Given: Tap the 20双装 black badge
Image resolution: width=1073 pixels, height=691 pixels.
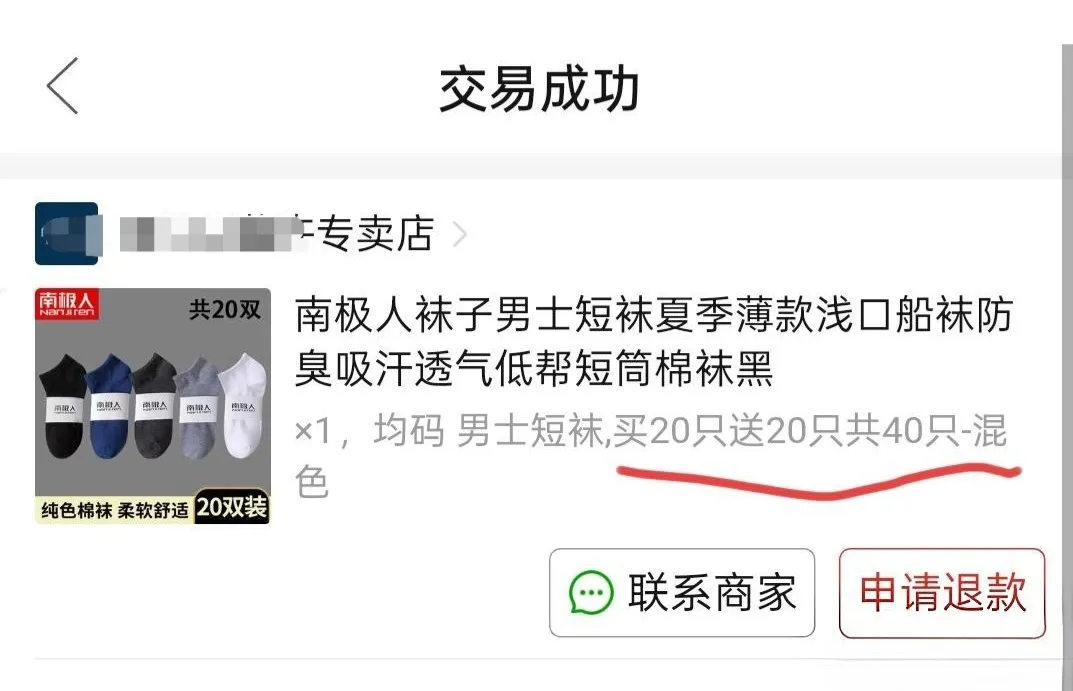Looking at the screenshot, I should 232,508.
